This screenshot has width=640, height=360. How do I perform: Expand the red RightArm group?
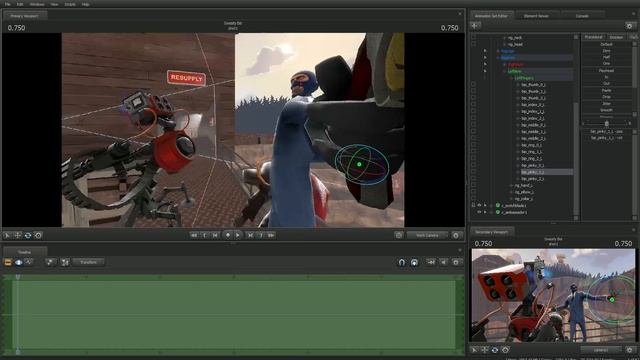(504, 64)
